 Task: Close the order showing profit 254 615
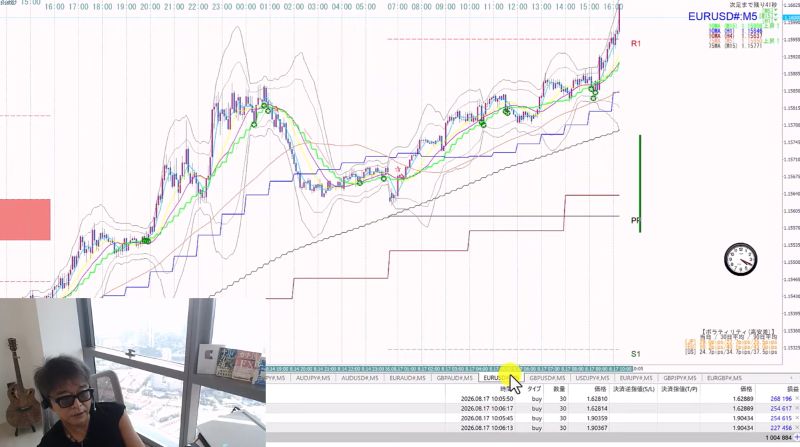797,418
